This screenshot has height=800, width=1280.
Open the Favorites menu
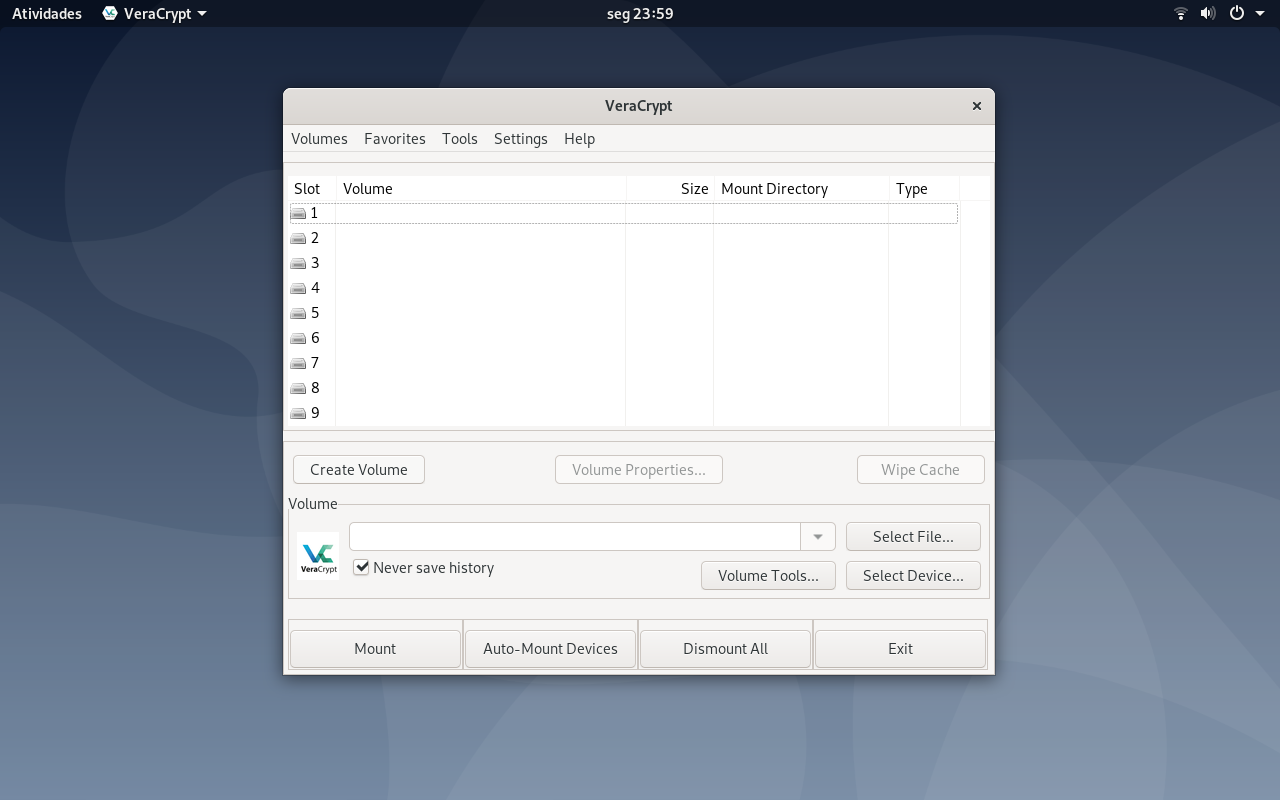pos(395,139)
